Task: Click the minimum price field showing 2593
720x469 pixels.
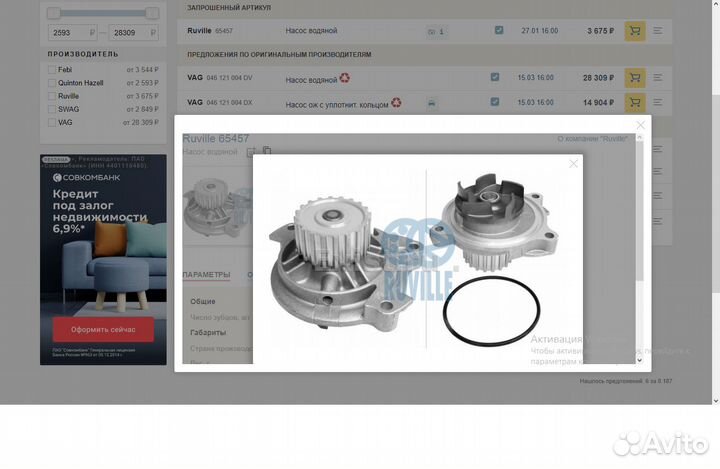Action: point(71,33)
